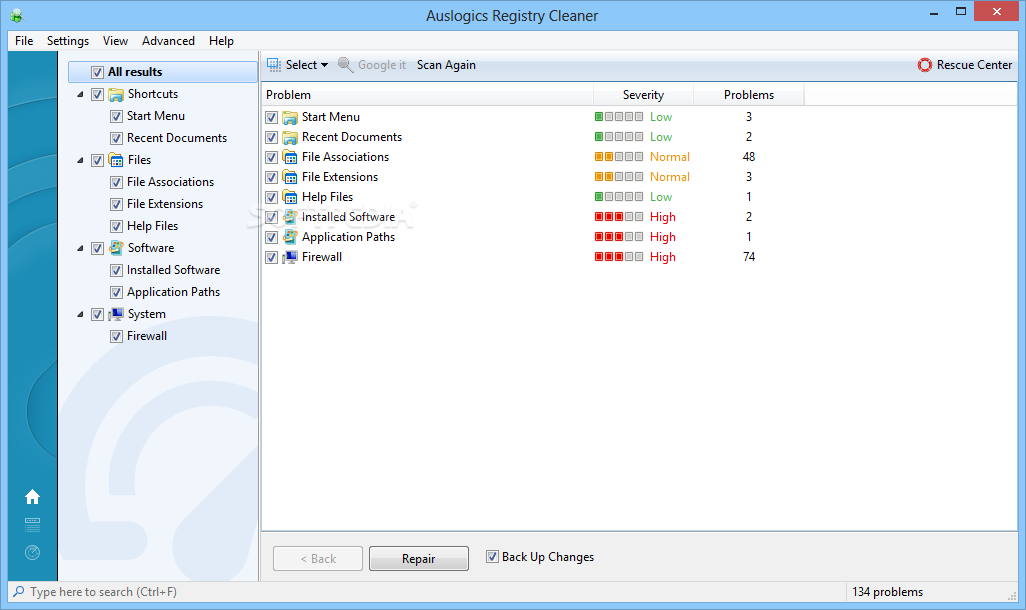
Task: Select Application Paths in the left tree
Action: tap(173, 292)
